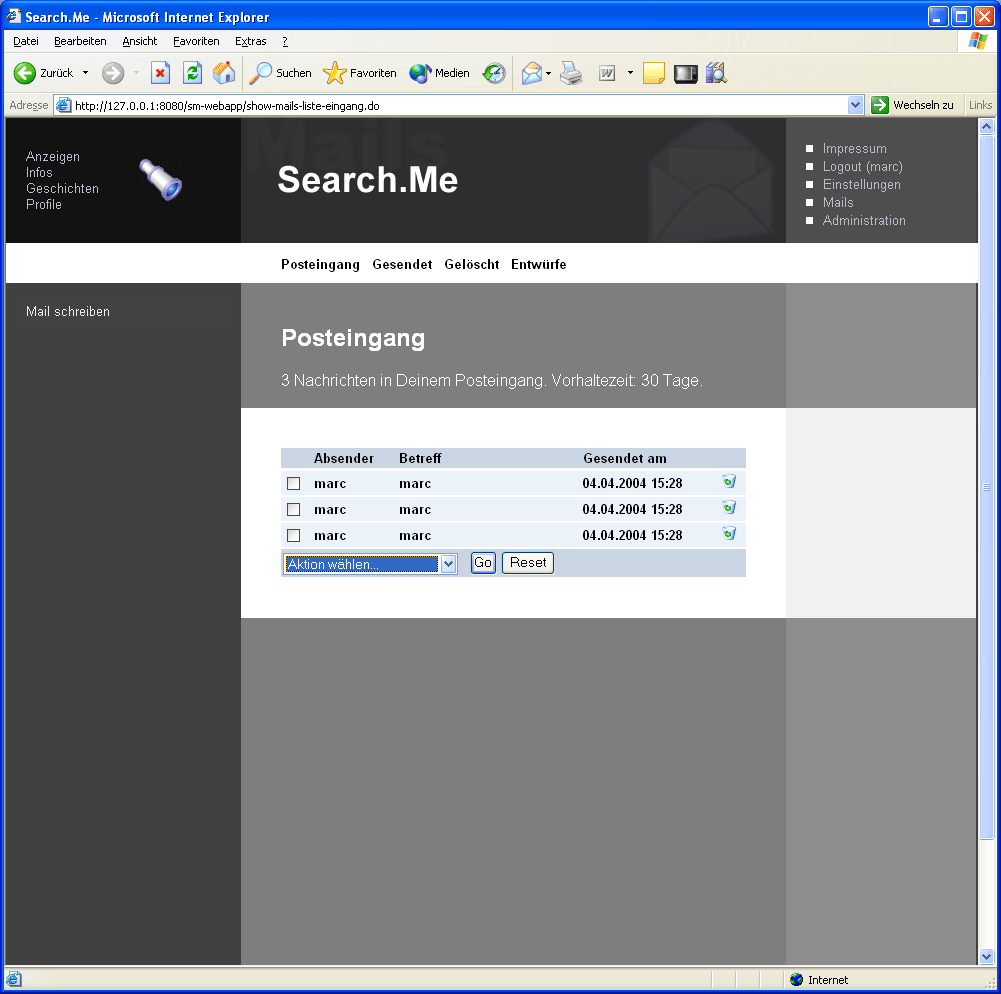
Task: Check the third mail's checkbox
Action: point(294,536)
